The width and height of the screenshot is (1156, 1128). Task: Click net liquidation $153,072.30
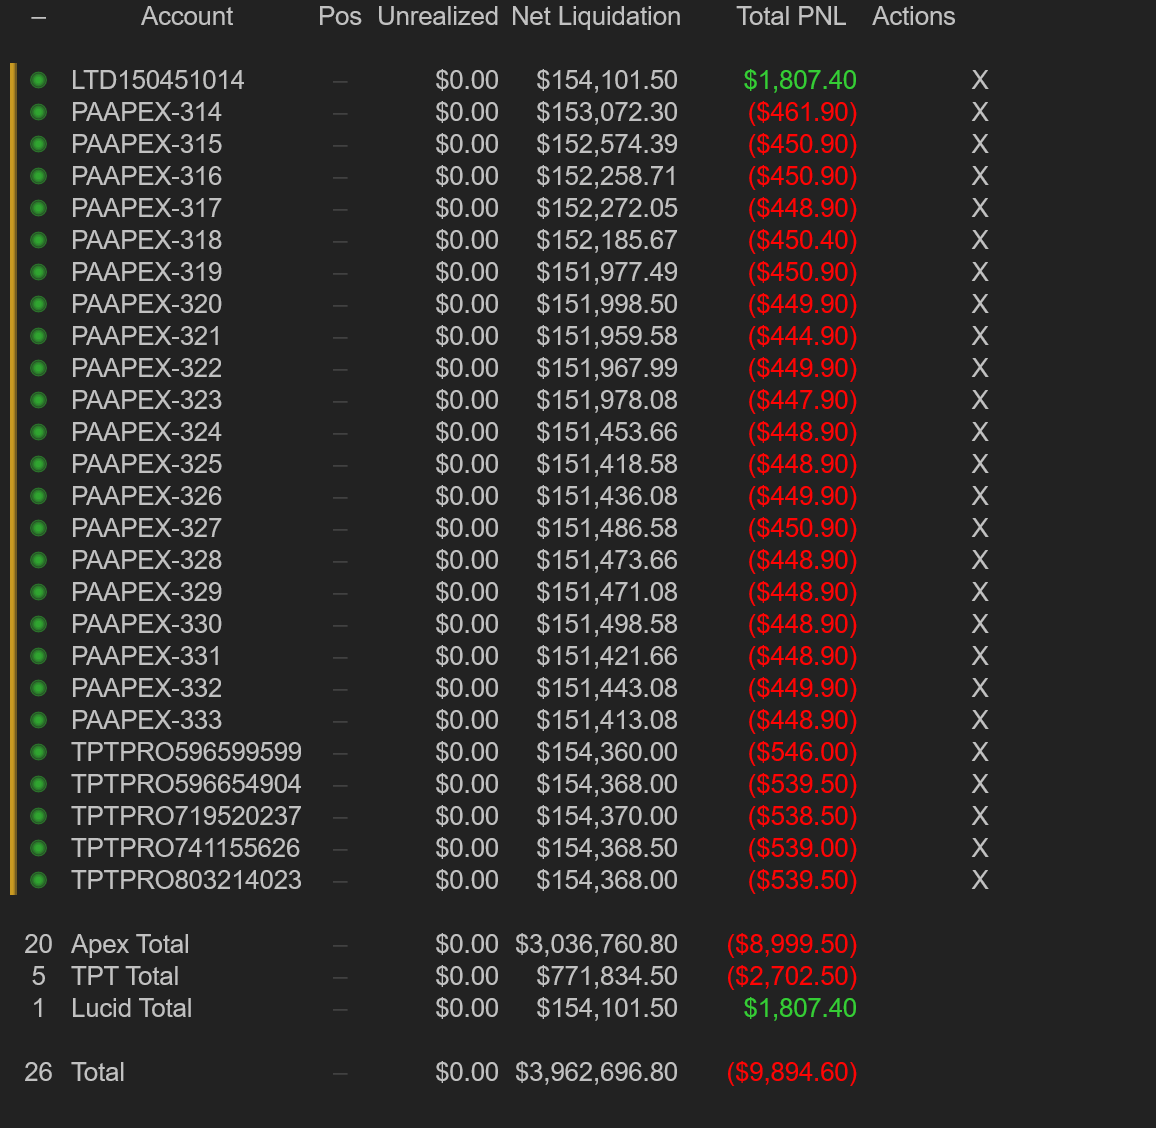tap(607, 112)
